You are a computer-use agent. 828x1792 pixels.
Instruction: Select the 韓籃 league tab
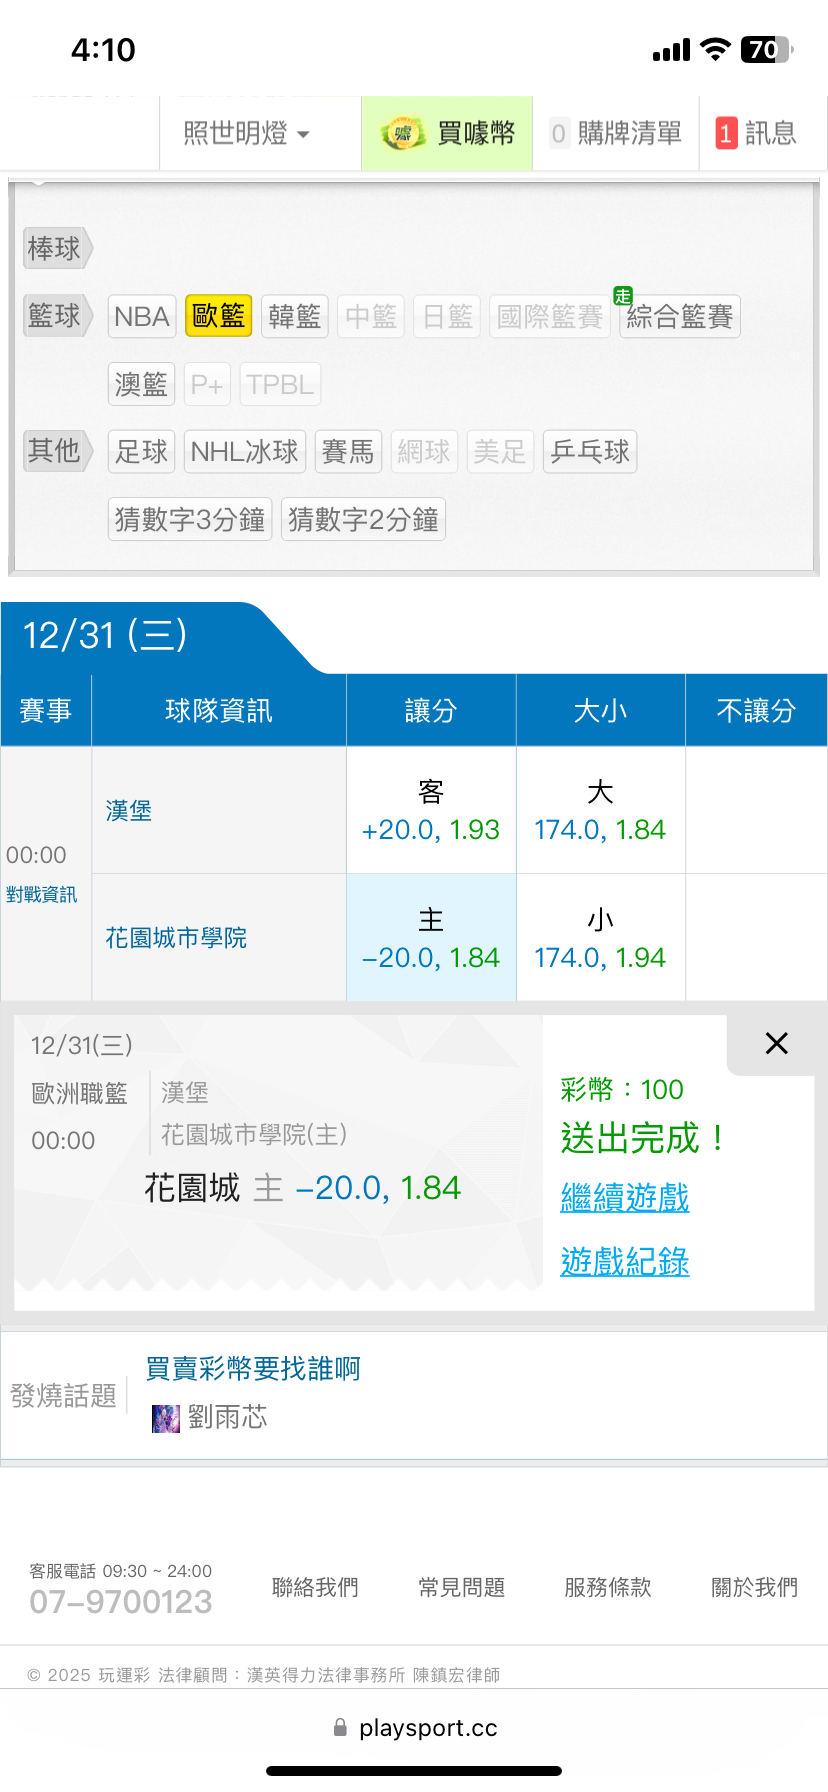[x=294, y=317]
